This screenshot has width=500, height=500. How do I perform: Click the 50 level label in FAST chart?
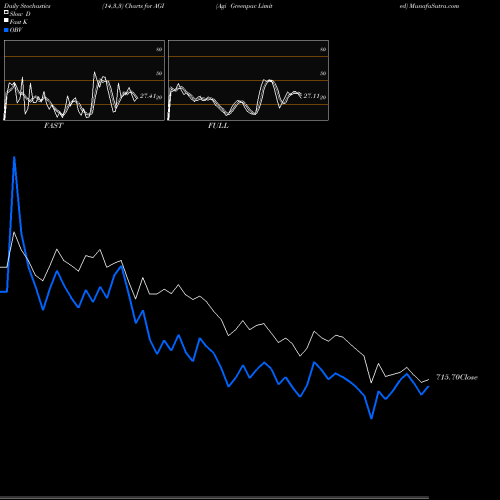click(159, 73)
